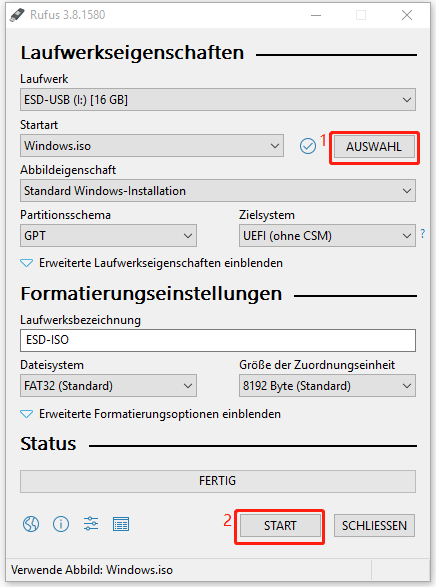Viewport: 436px width, 587px height.
Task: Click the START button
Action: pyautogui.click(x=280, y=526)
